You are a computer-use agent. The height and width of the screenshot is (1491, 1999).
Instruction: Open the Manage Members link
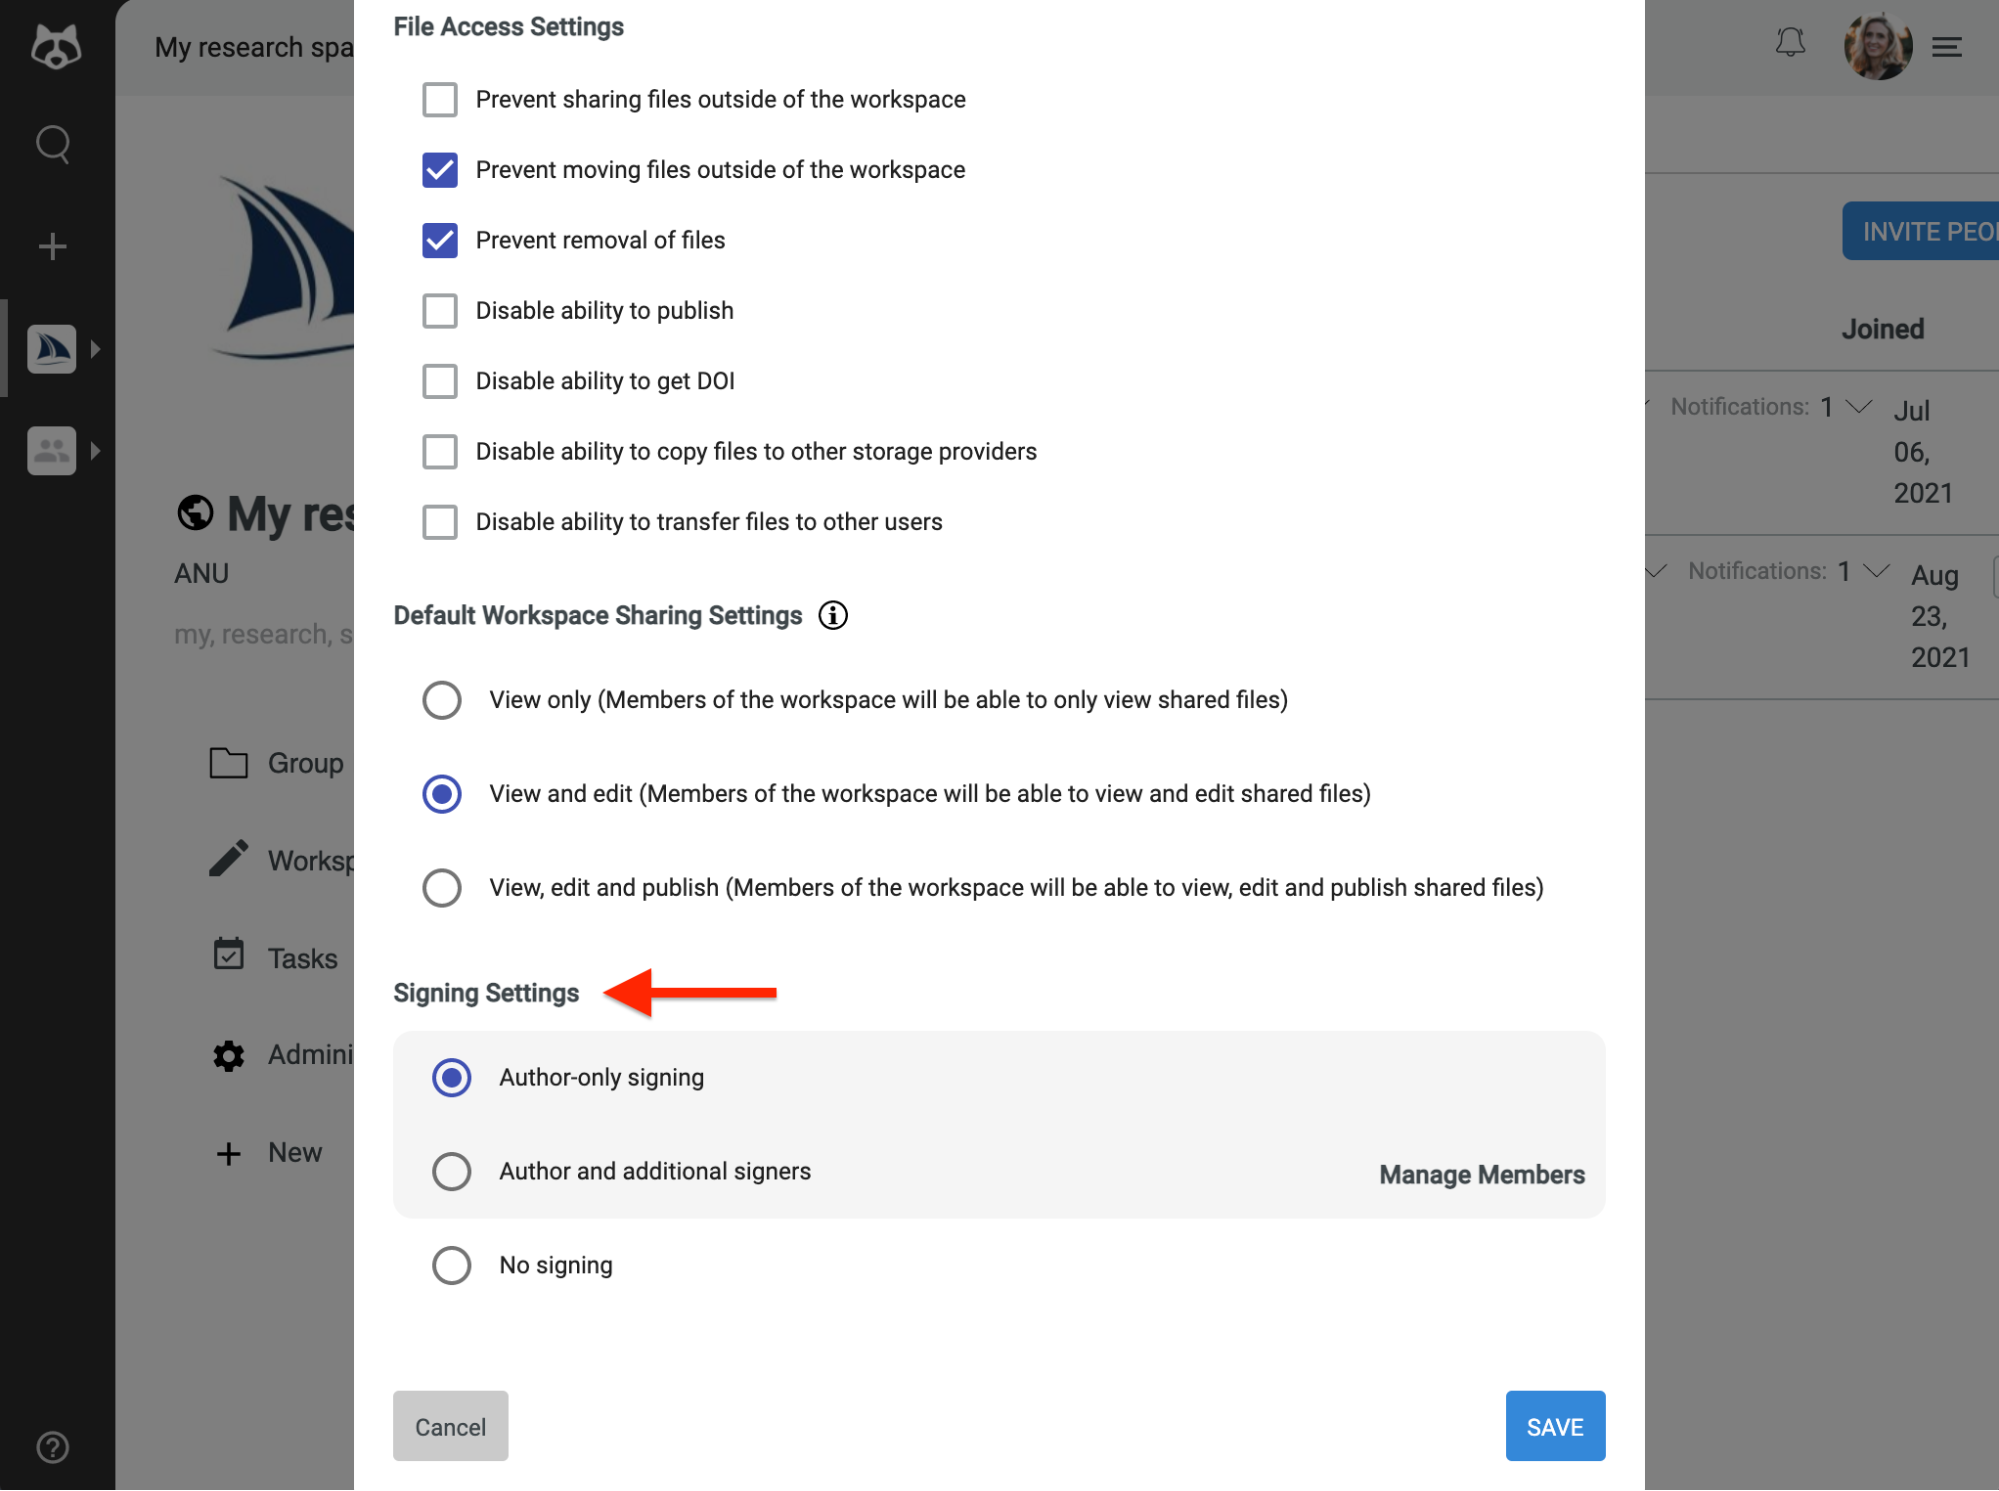(1481, 1174)
